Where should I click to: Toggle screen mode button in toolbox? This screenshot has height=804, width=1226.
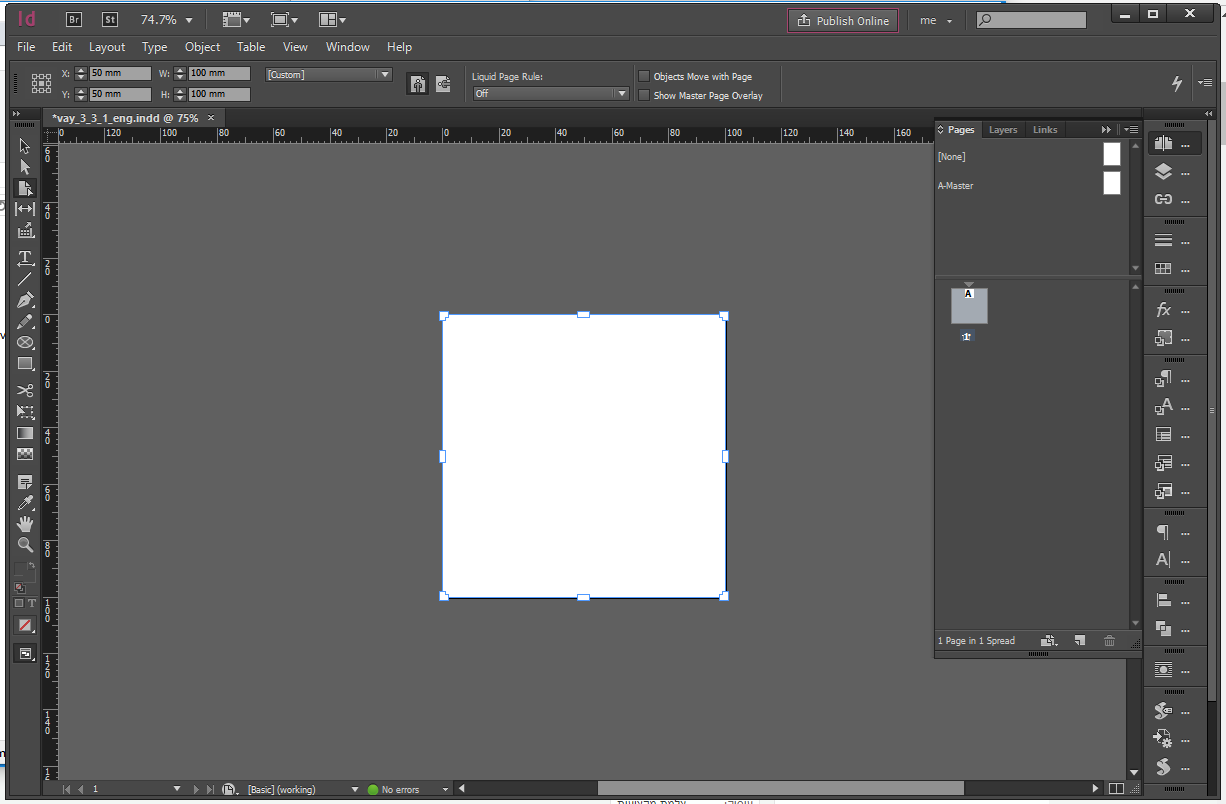25,654
